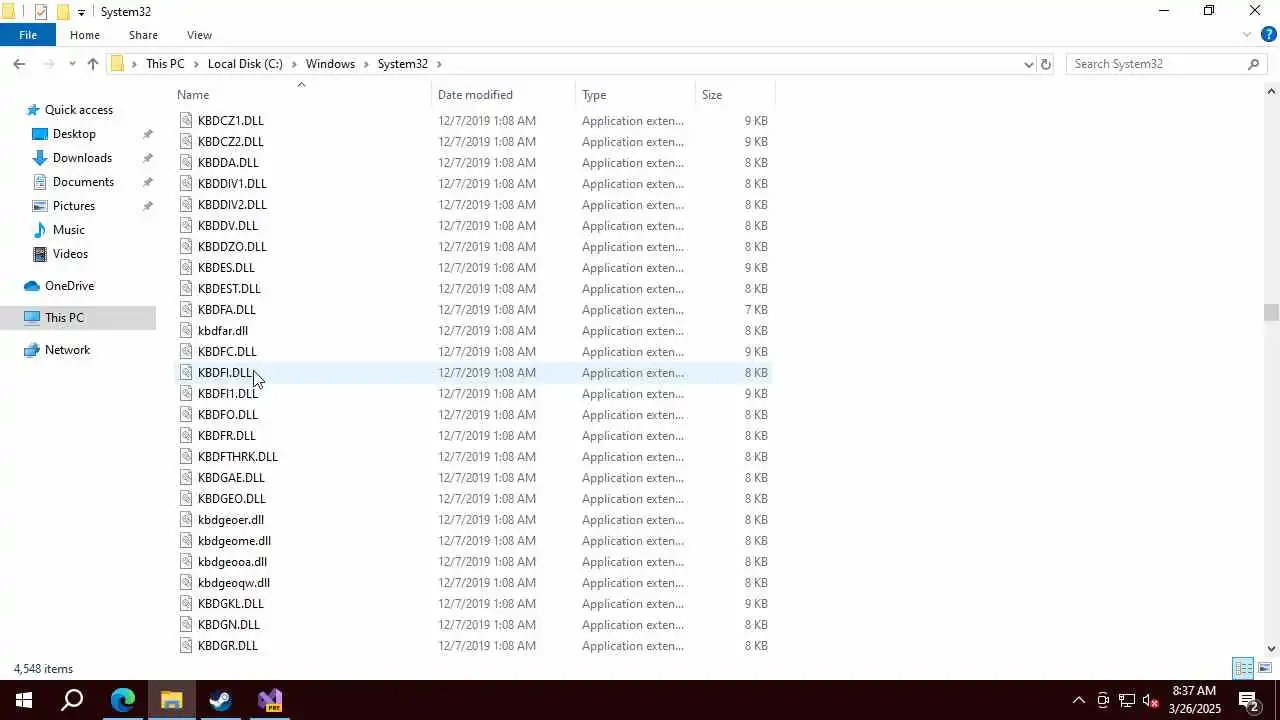The height and width of the screenshot is (720, 1280).
Task: Open Documents in the navigation pane
Action: (x=83, y=182)
